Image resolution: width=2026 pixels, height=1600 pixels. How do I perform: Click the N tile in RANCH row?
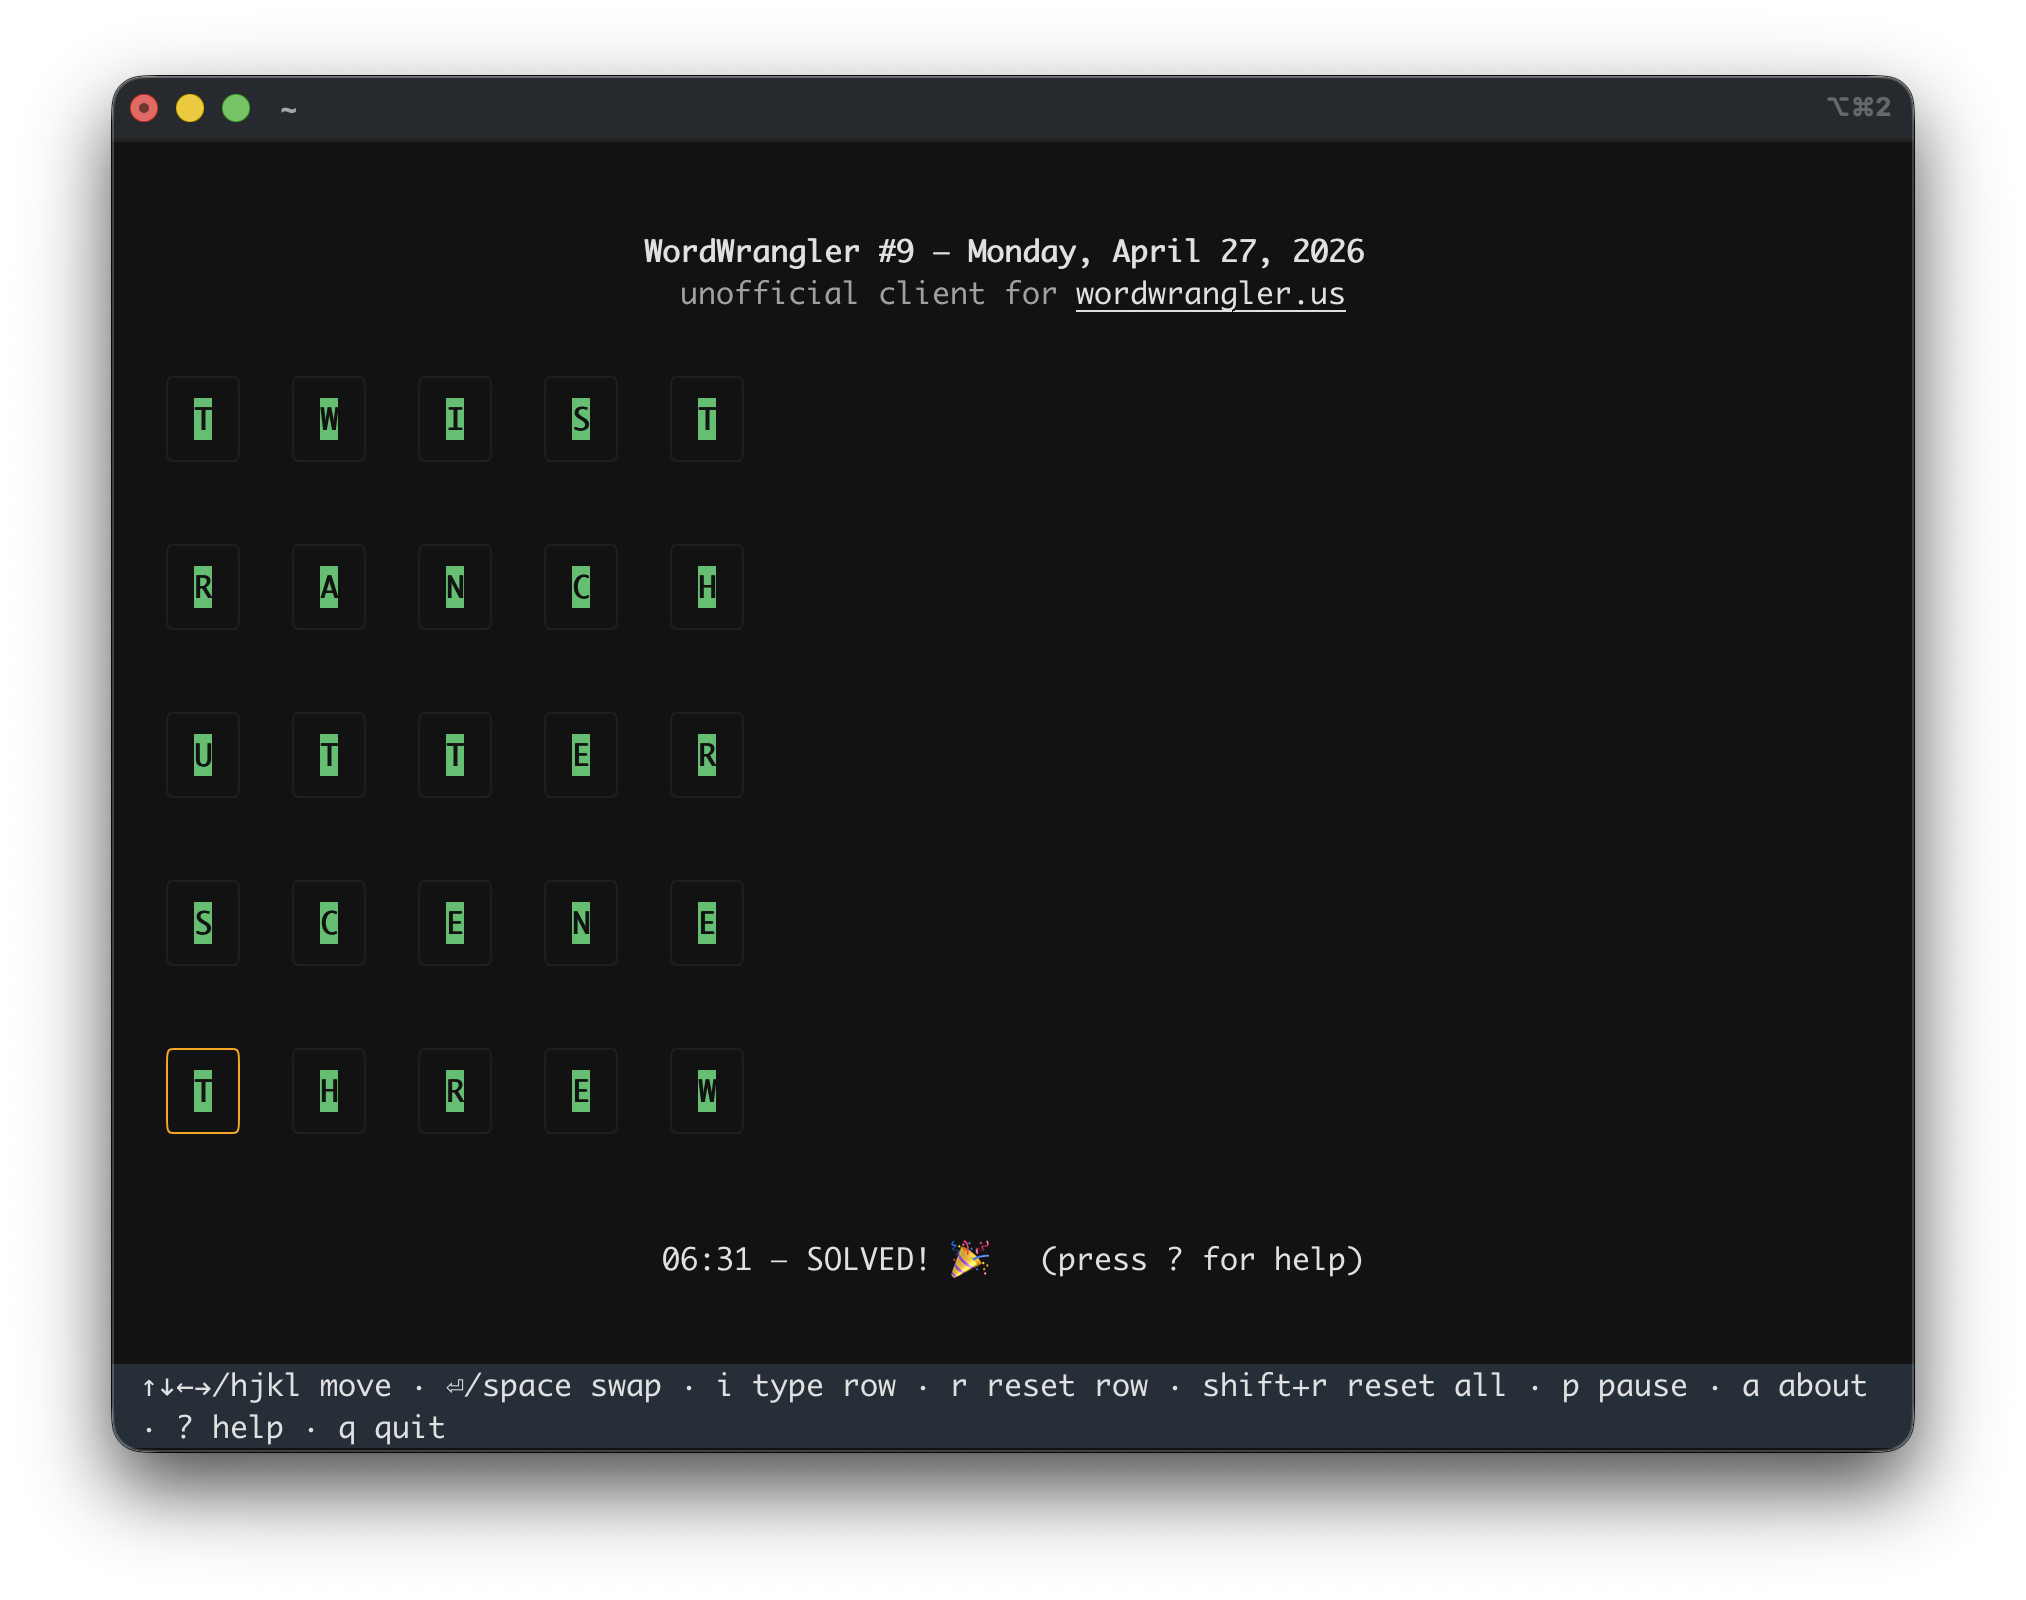coord(455,587)
